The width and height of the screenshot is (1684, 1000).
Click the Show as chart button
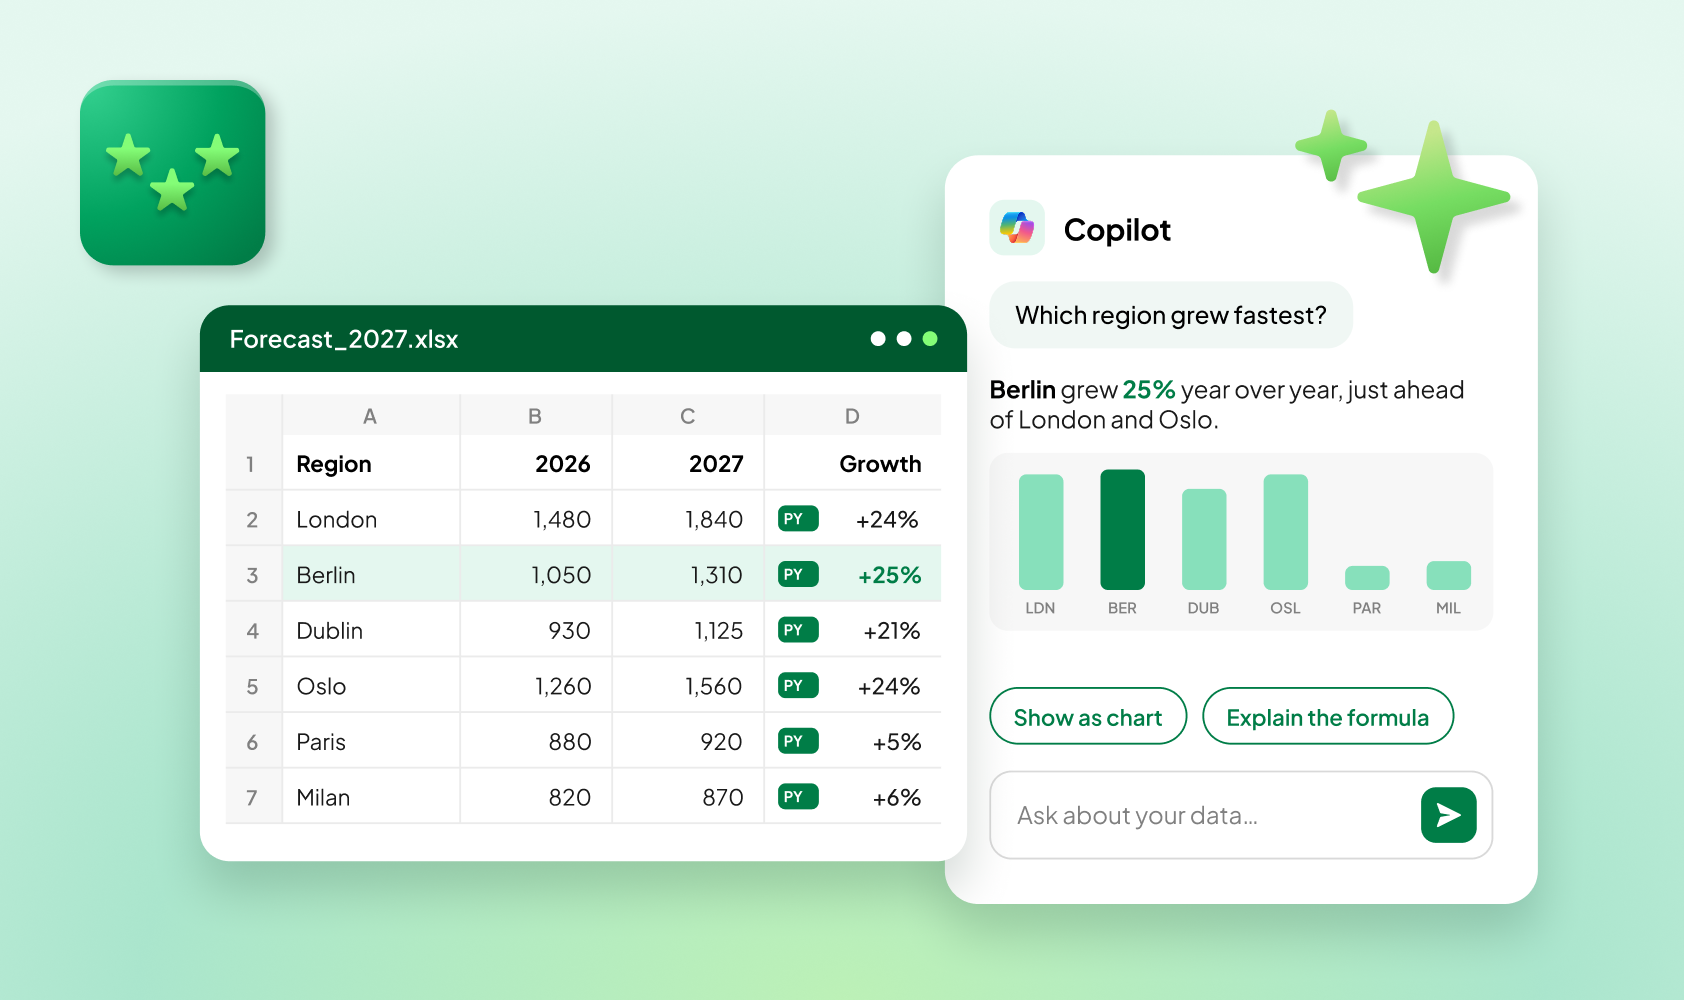(1088, 716)
